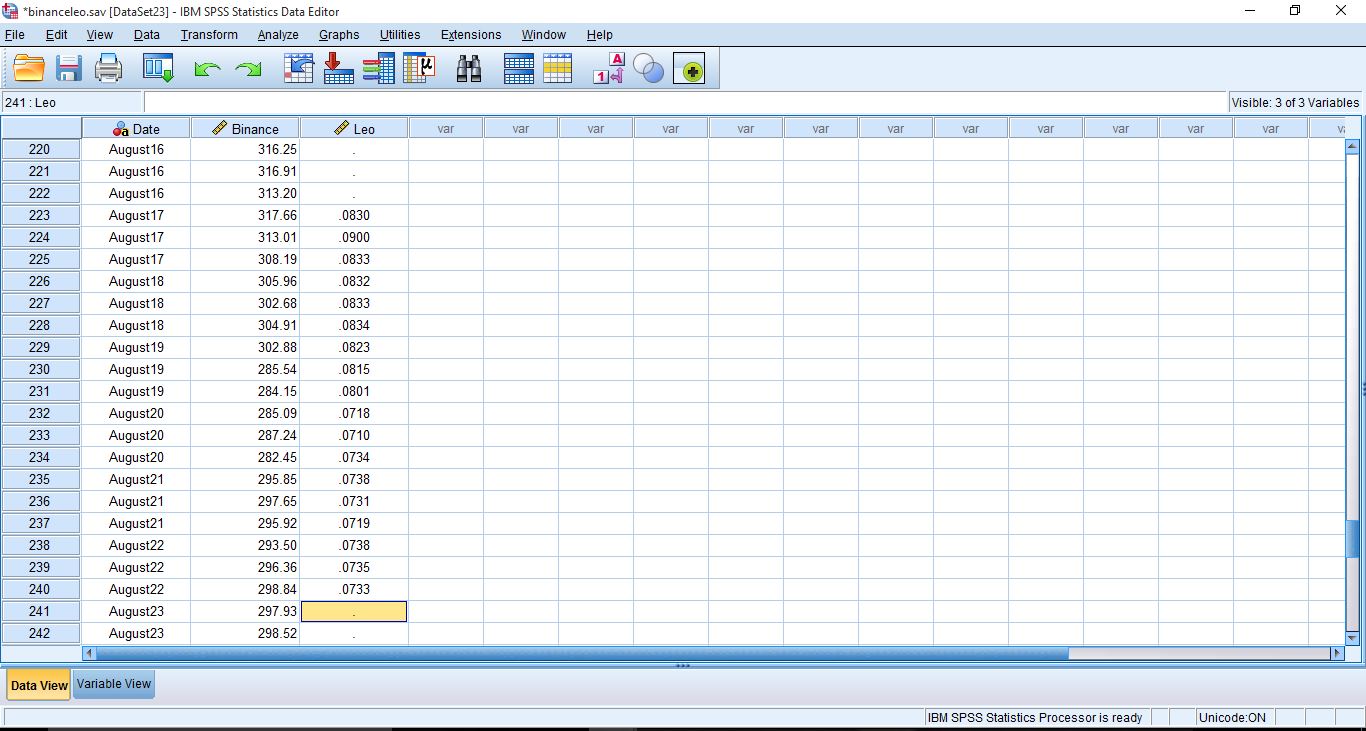Click Leo value .0830
The image size is (1366, 731).
pos(354,215)
